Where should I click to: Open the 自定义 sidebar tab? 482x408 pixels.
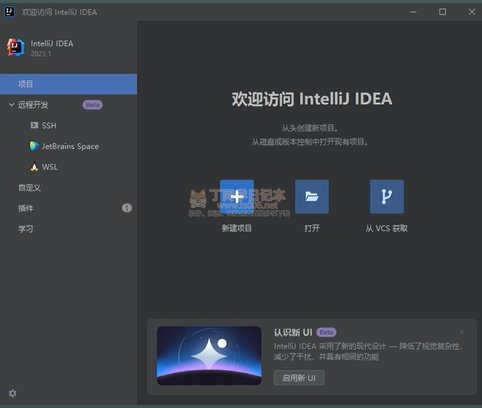pos(68,188)
